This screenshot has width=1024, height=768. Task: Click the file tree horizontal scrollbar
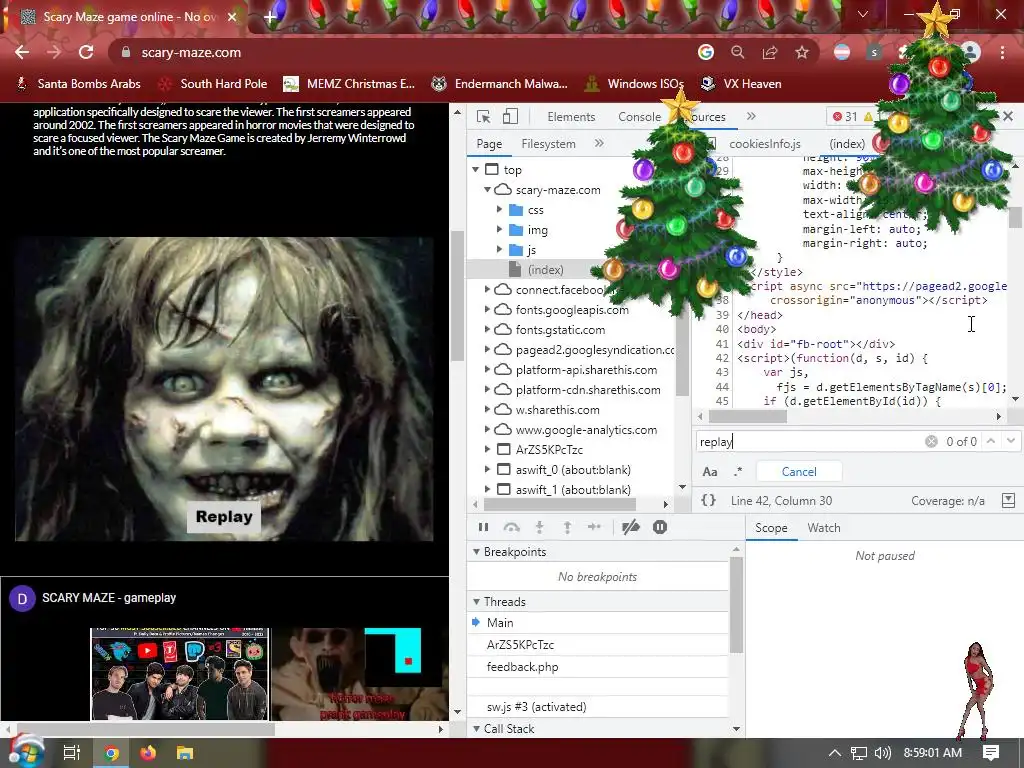[x=560, y=504]
